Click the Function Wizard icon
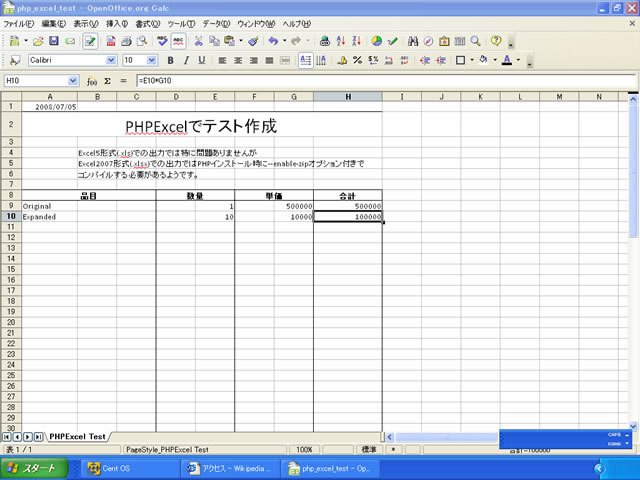 click(91, 80)
